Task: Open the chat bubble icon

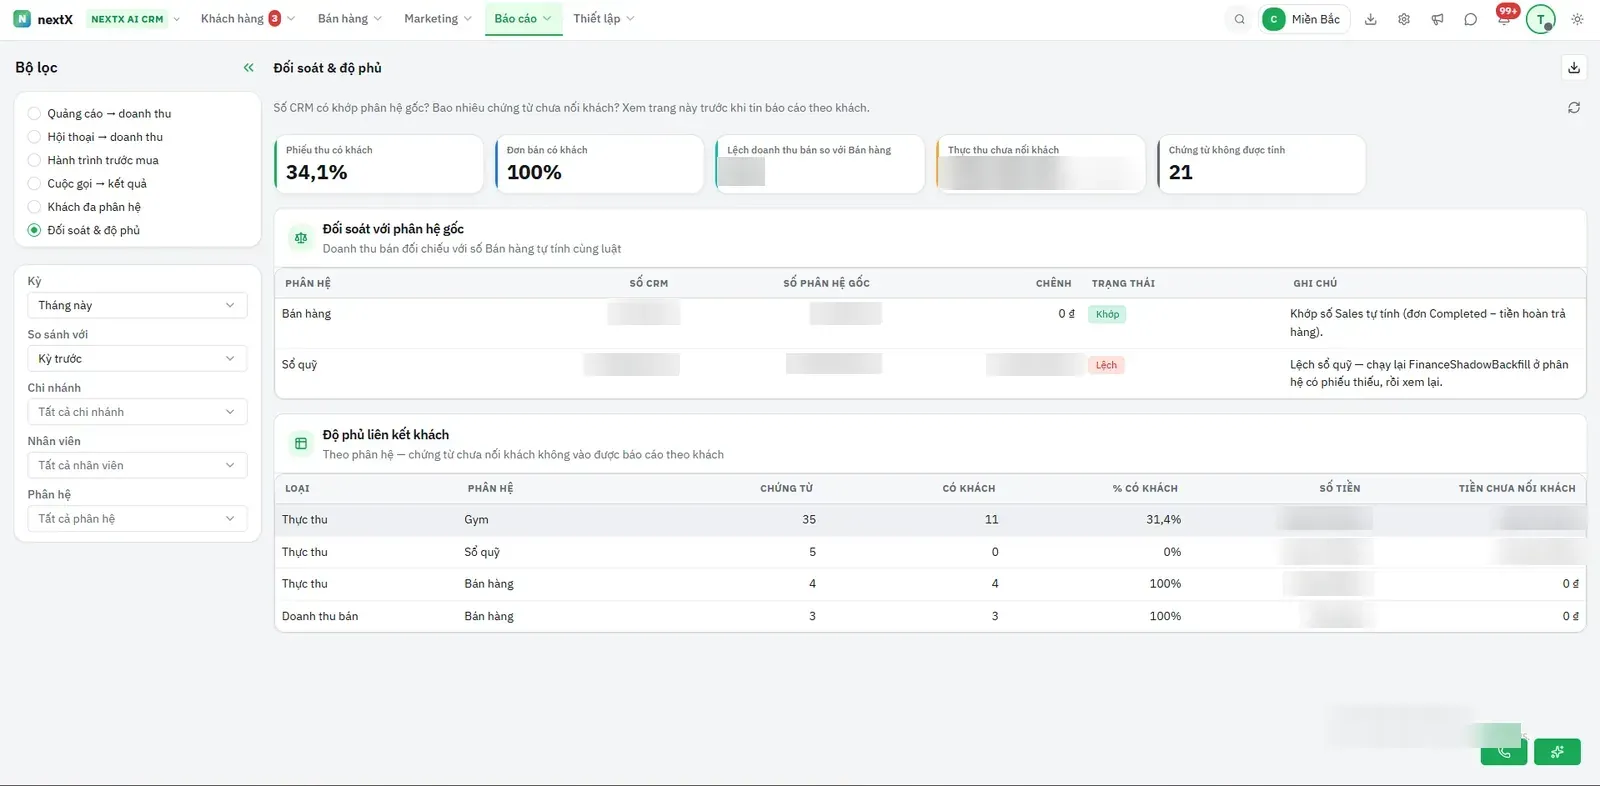Action: 1470,19
